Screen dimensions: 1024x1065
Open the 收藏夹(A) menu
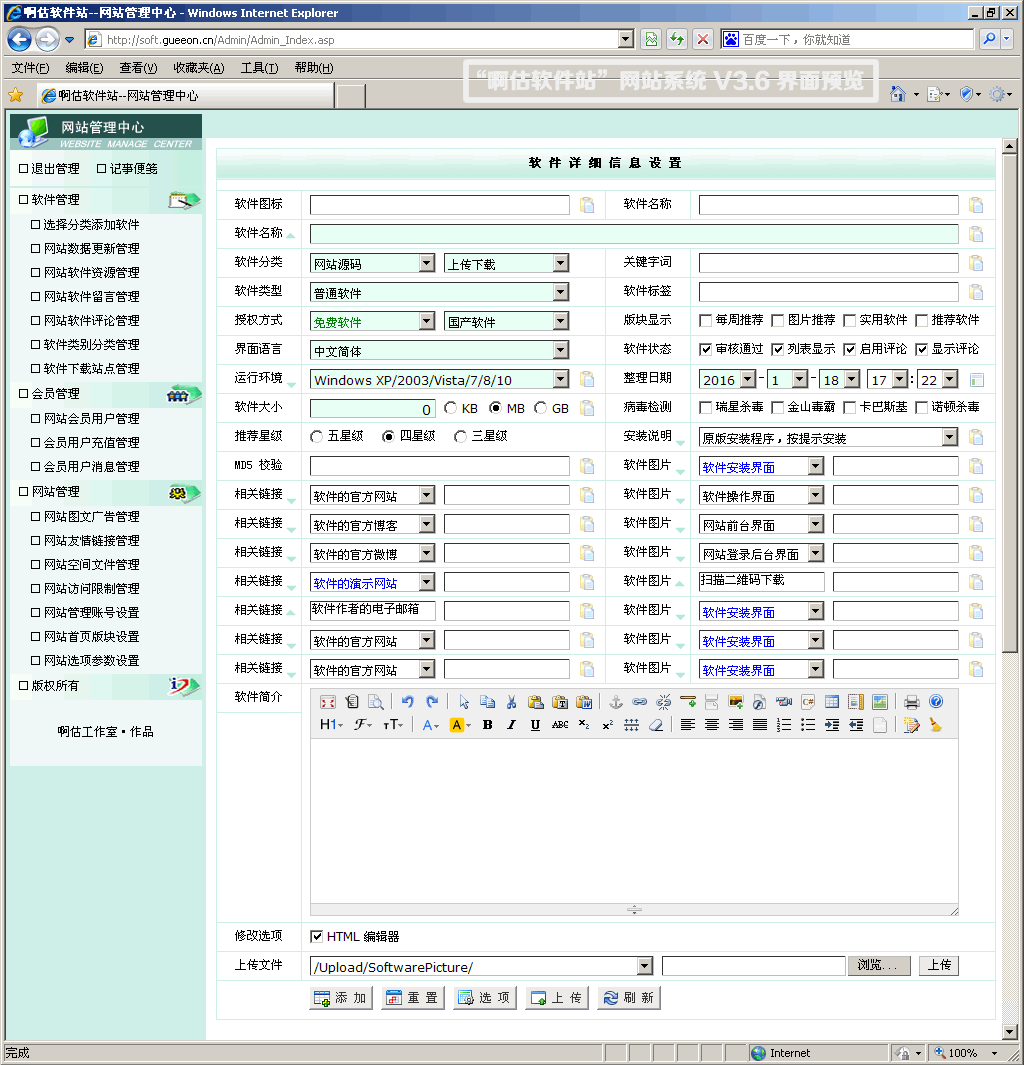coord(198,68)
